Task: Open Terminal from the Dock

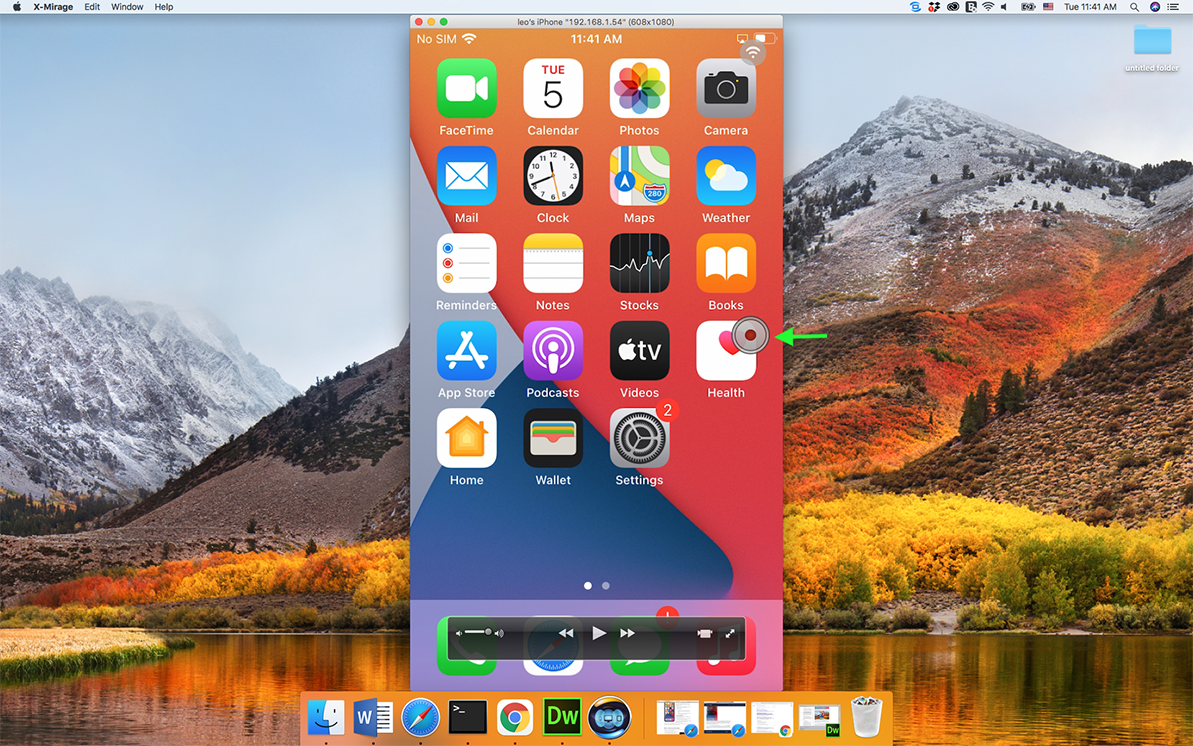Action: (468, 717)
